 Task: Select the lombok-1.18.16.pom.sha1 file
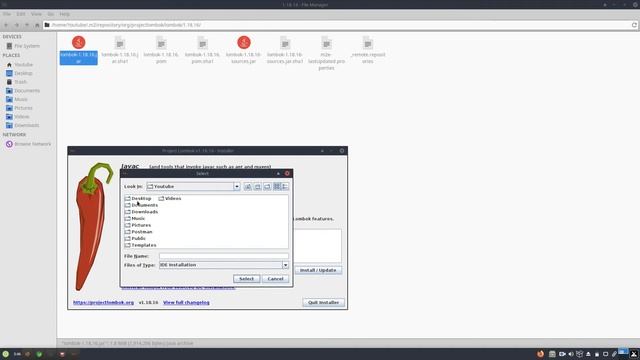coord(202,50)
